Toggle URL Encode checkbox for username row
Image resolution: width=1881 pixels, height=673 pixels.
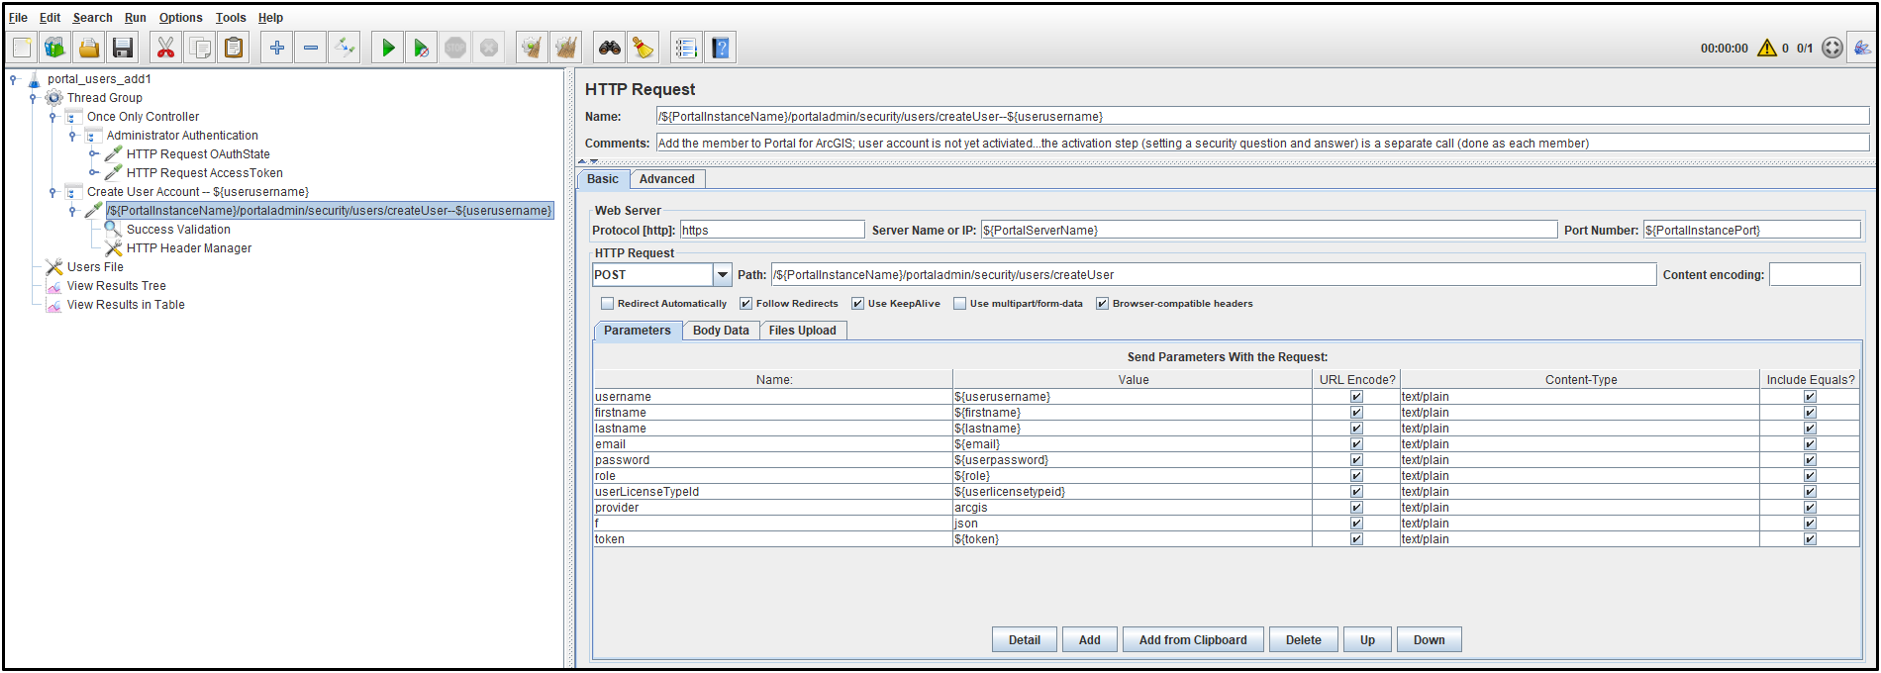1356,397
